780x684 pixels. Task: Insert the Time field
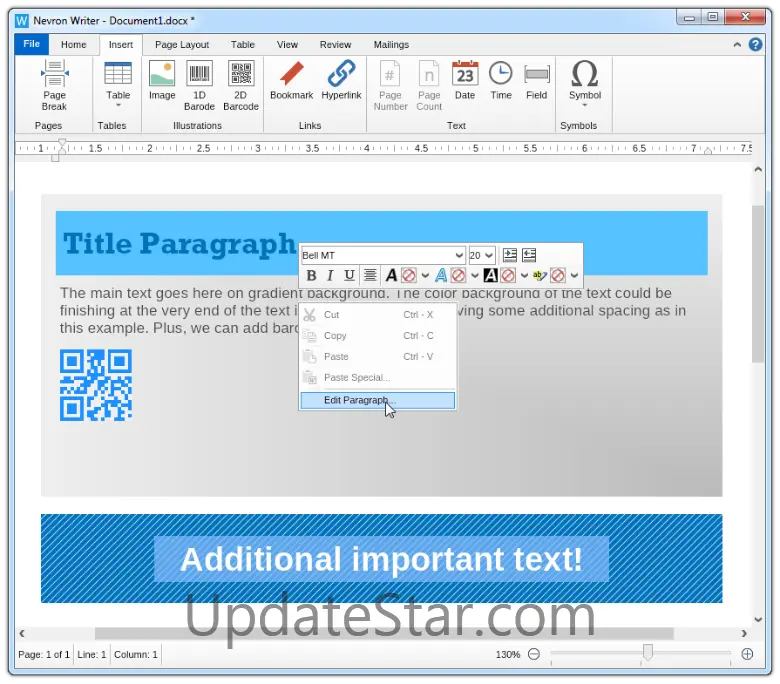click(500, 81)
